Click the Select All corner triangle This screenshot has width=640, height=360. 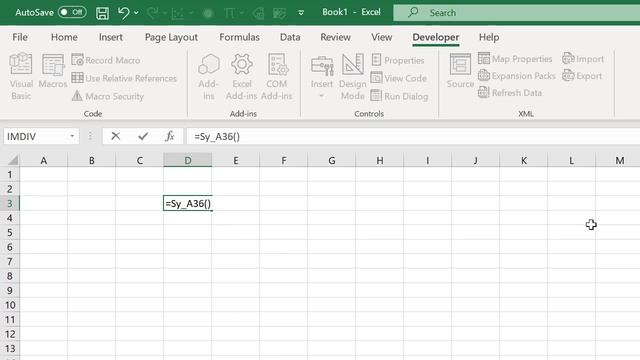point(12,160)
